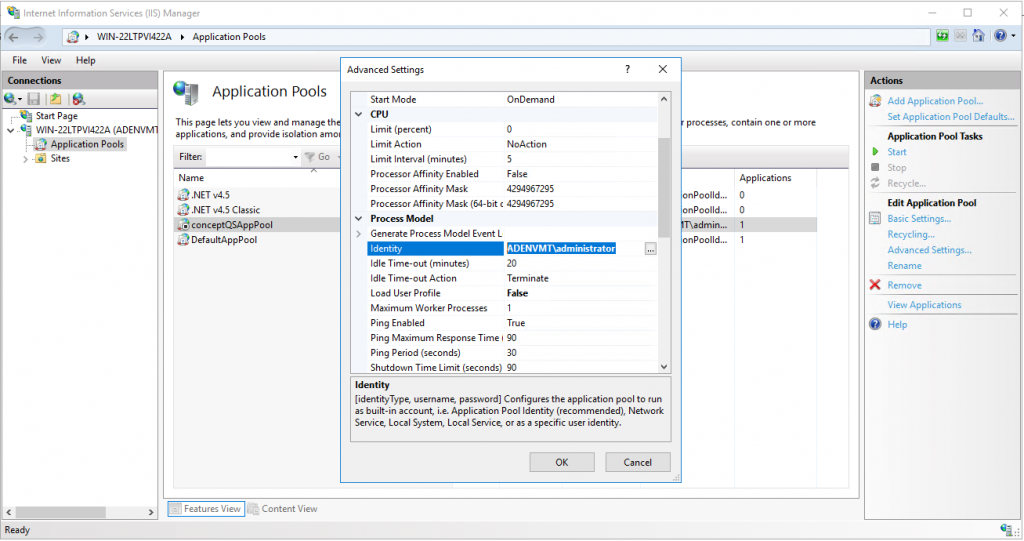Click the green refresh page icon in the address bar
This screenshot has height=541, width=1024.
click(x=942, y=36)
